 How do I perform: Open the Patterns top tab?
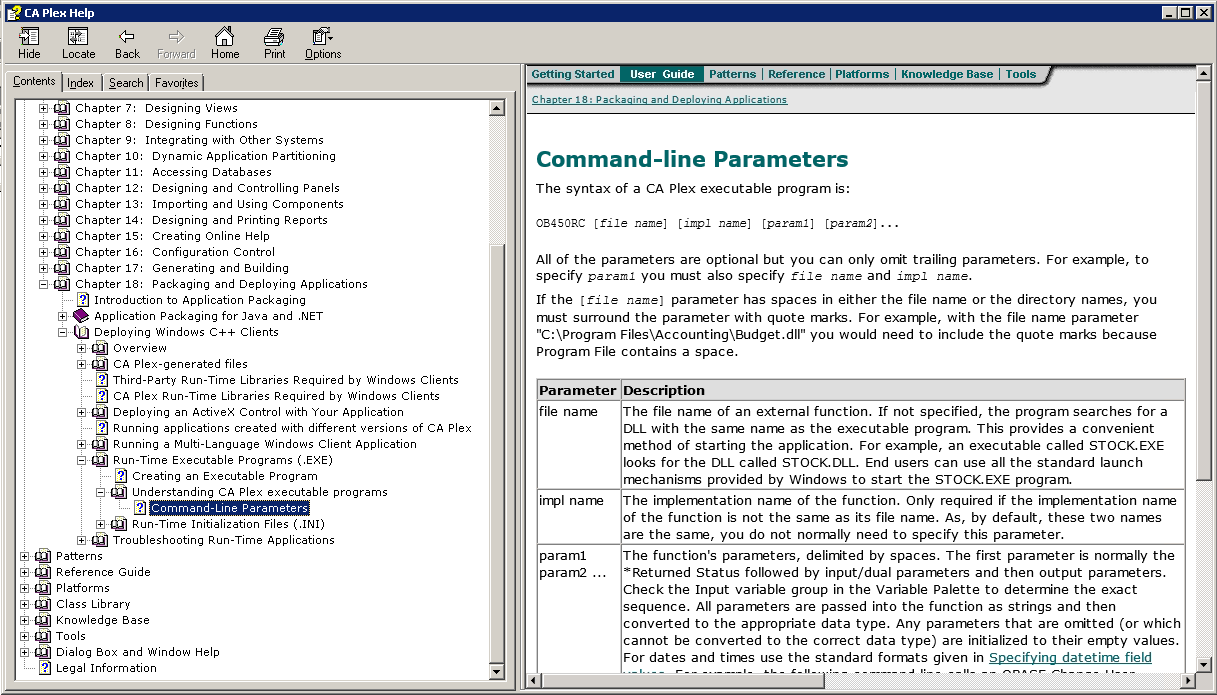pos(733,74)
